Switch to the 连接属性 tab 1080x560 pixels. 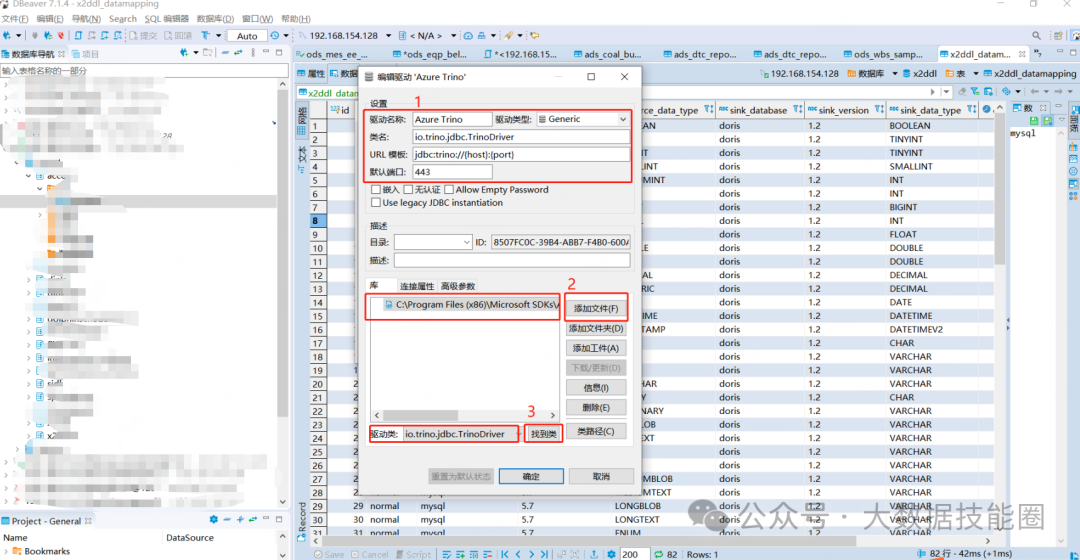point(417,286)
